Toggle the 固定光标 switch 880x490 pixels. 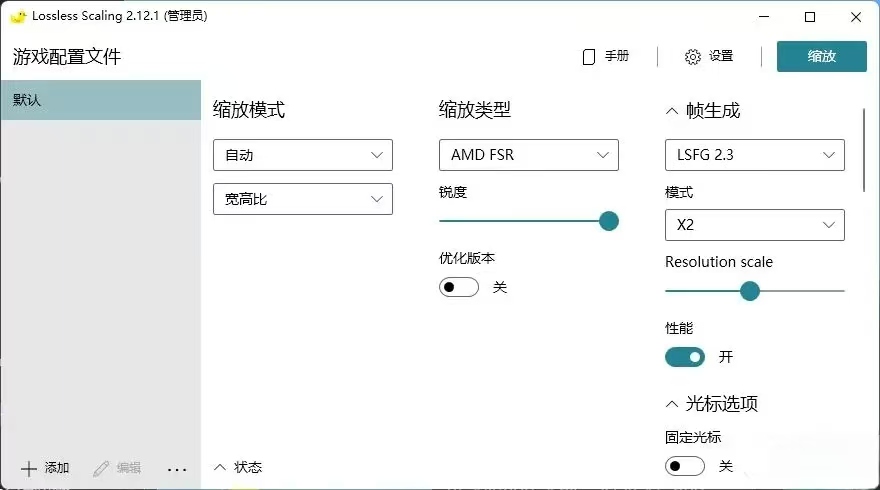[x=685, y=466]
